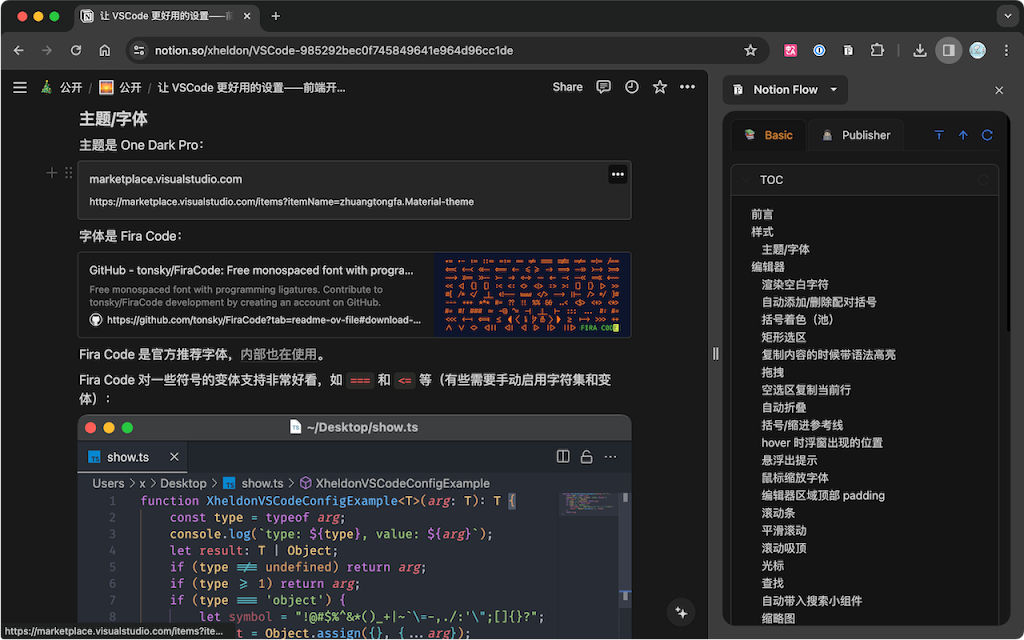Jump to 自动添加/删除配对括号 in TOC
Viewport: 1024px width, 640px height.
point(819,302)
